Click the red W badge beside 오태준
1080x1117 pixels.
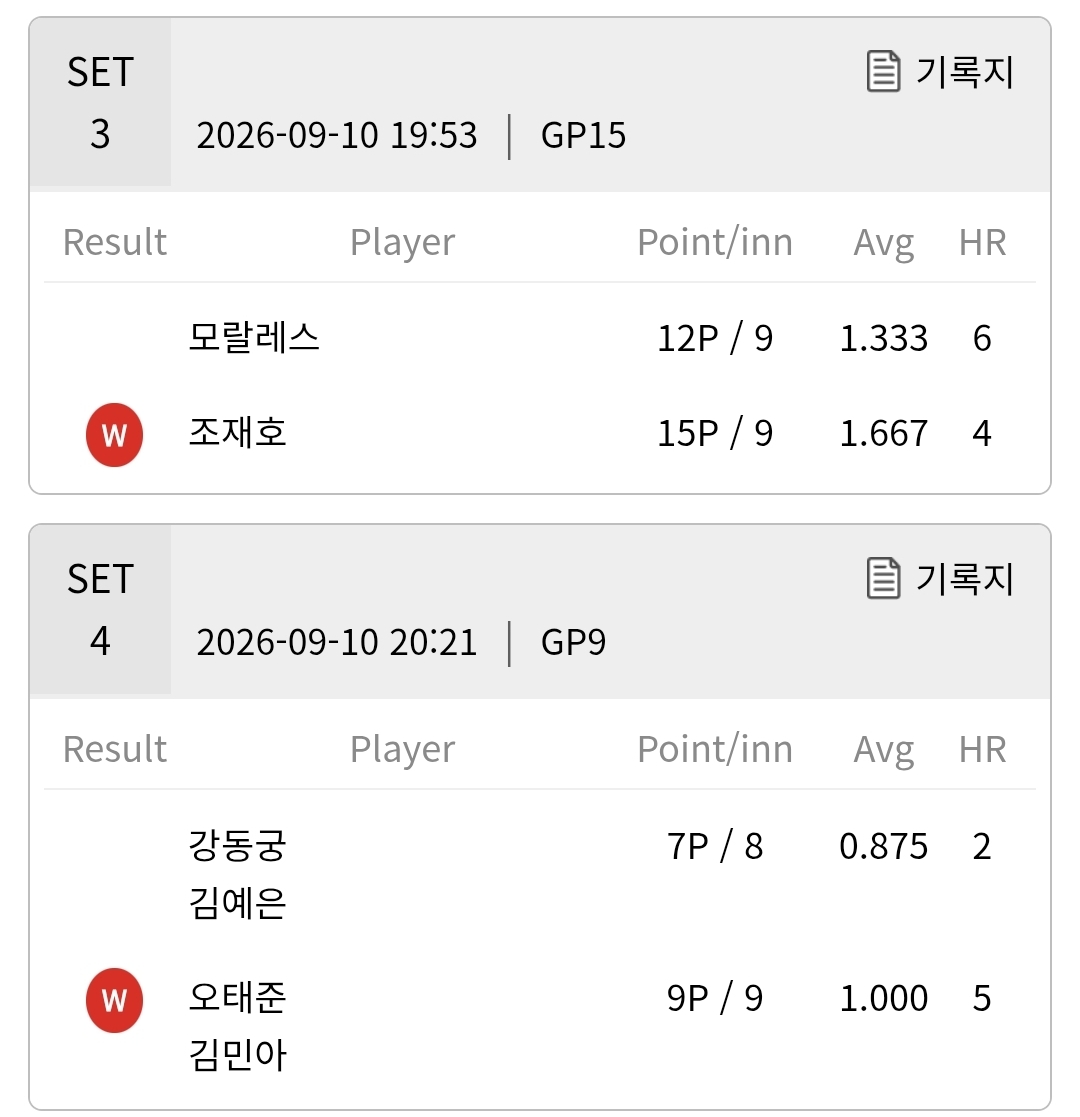[114, 1000]
